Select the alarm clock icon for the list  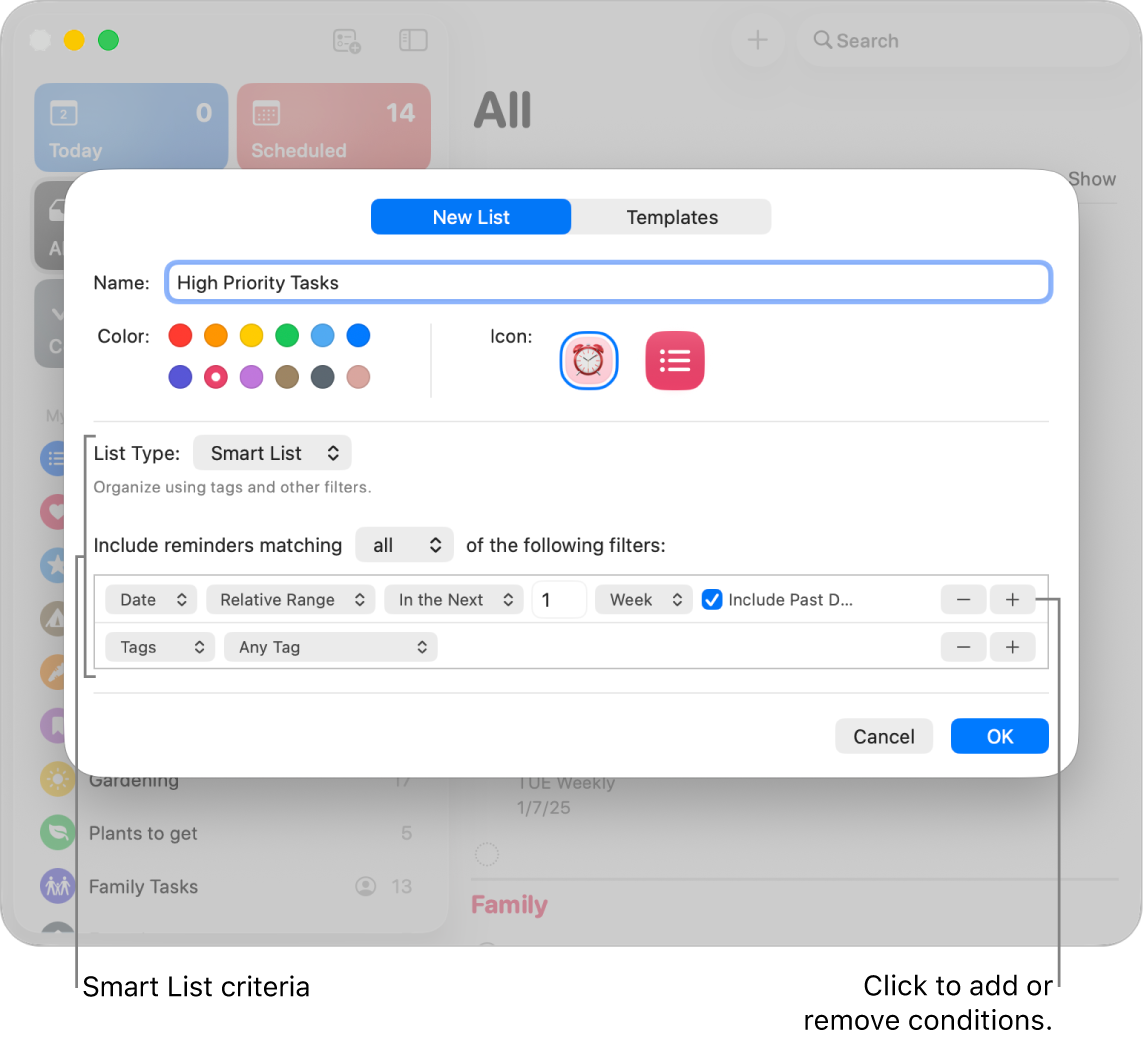(588, 360)
